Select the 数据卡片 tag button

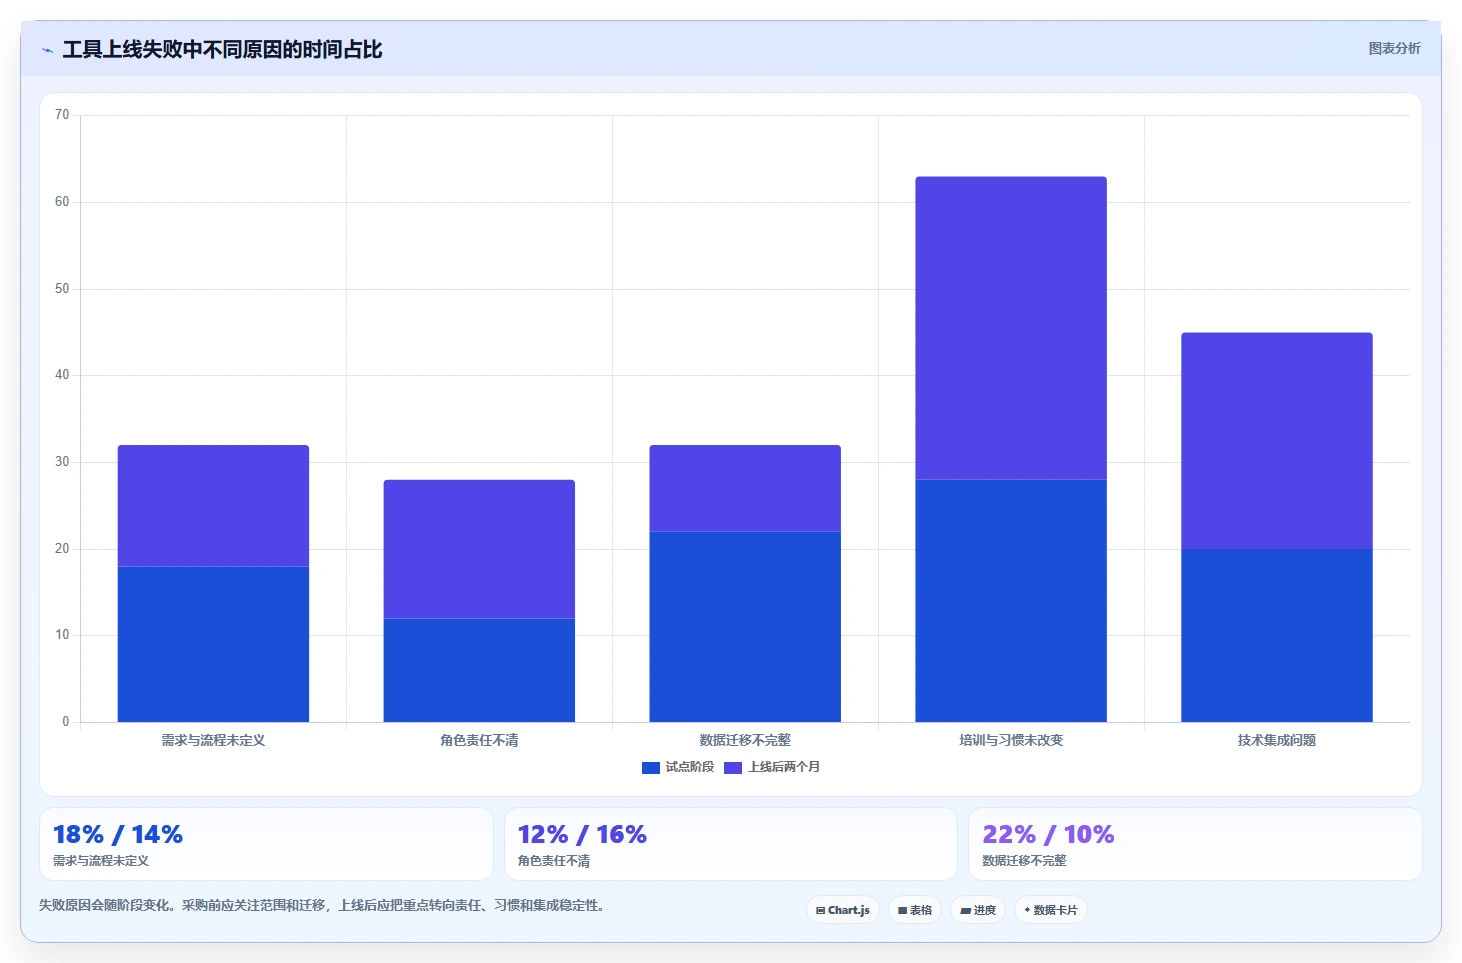1051,910
